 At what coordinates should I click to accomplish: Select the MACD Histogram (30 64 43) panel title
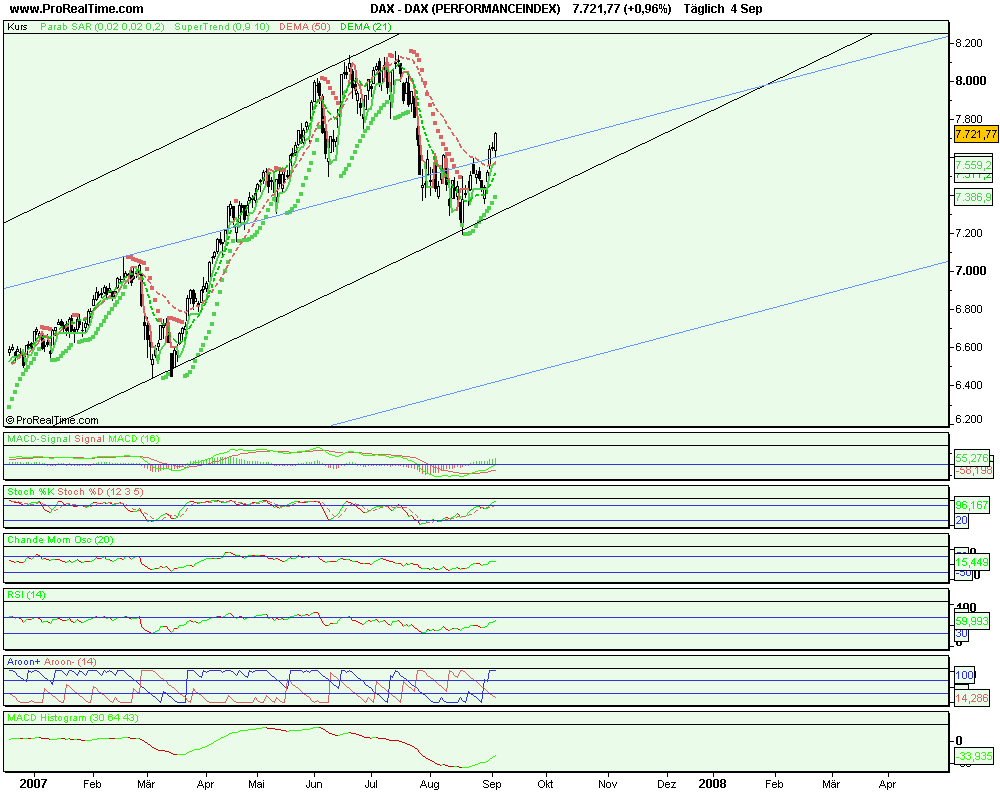point(73,718)
